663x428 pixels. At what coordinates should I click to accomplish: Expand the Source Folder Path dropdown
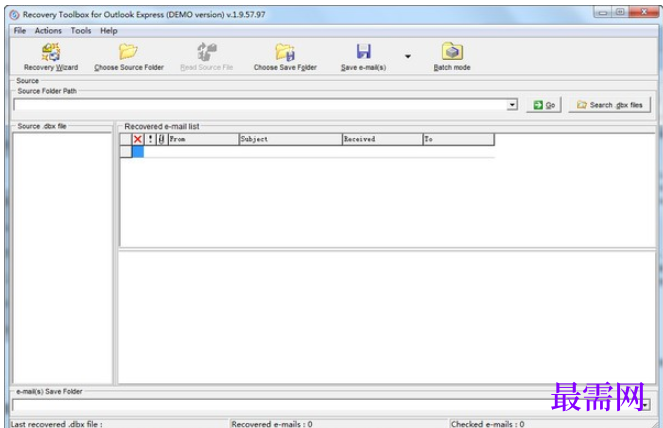(x=512, y=105)
